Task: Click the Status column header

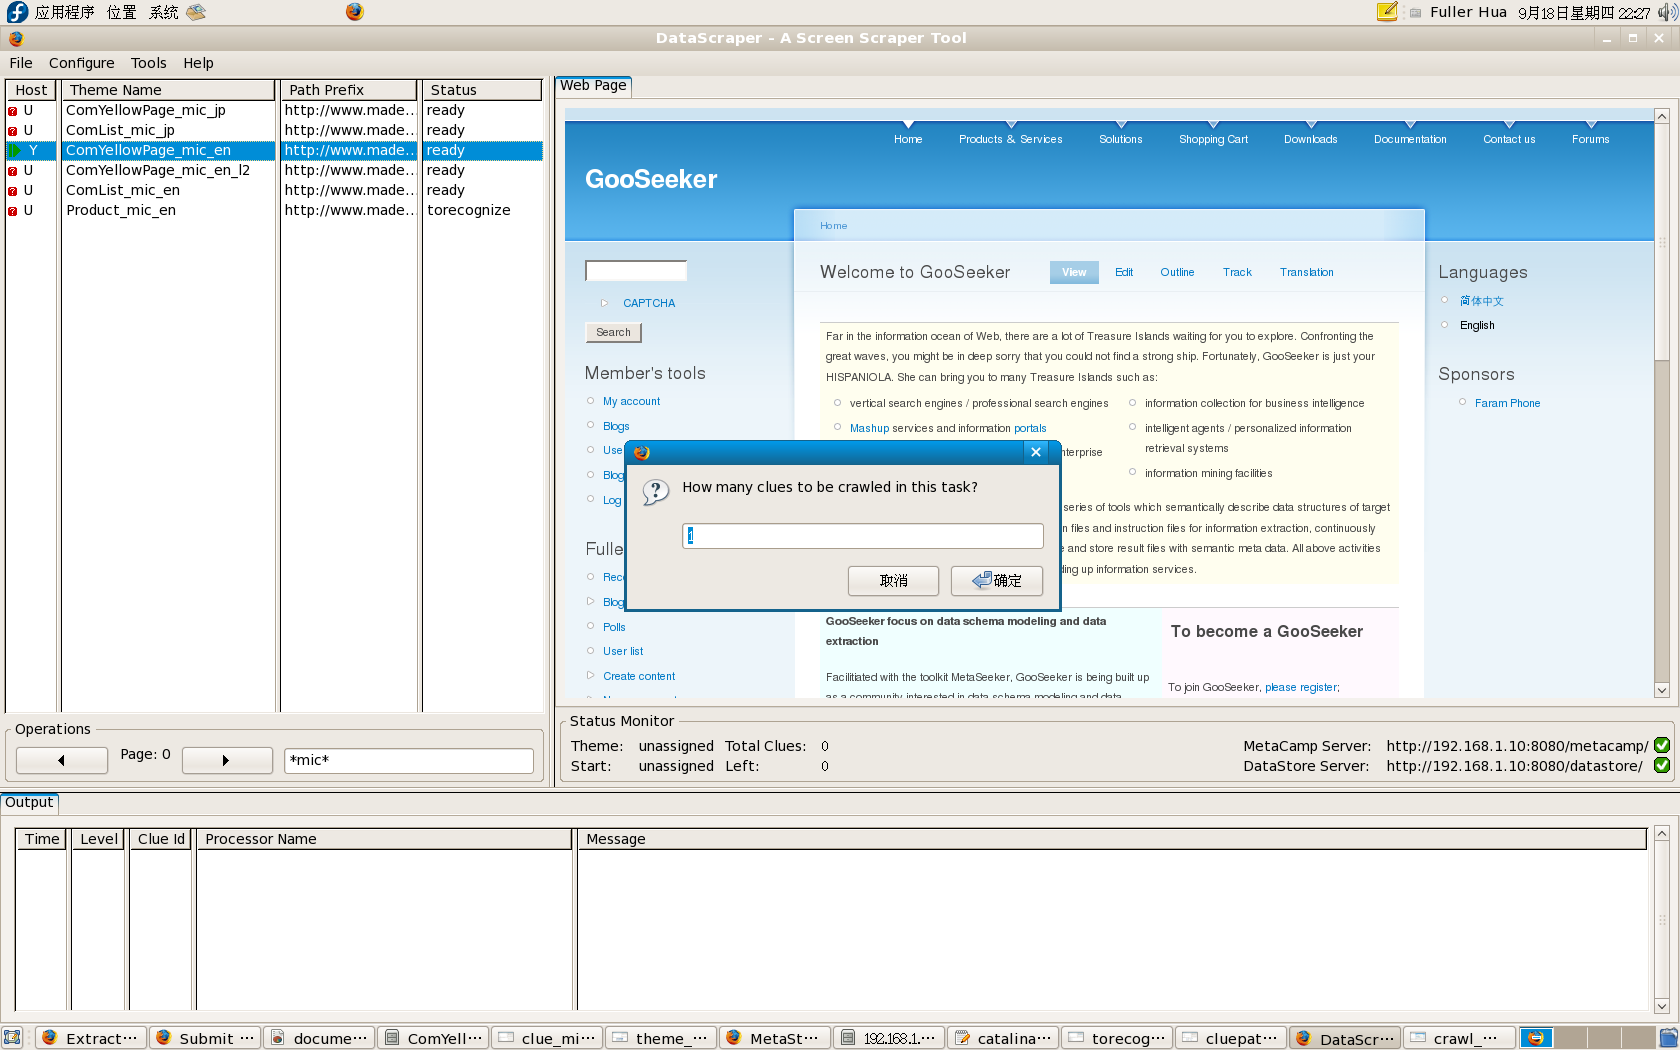Action: coord(482,90)
